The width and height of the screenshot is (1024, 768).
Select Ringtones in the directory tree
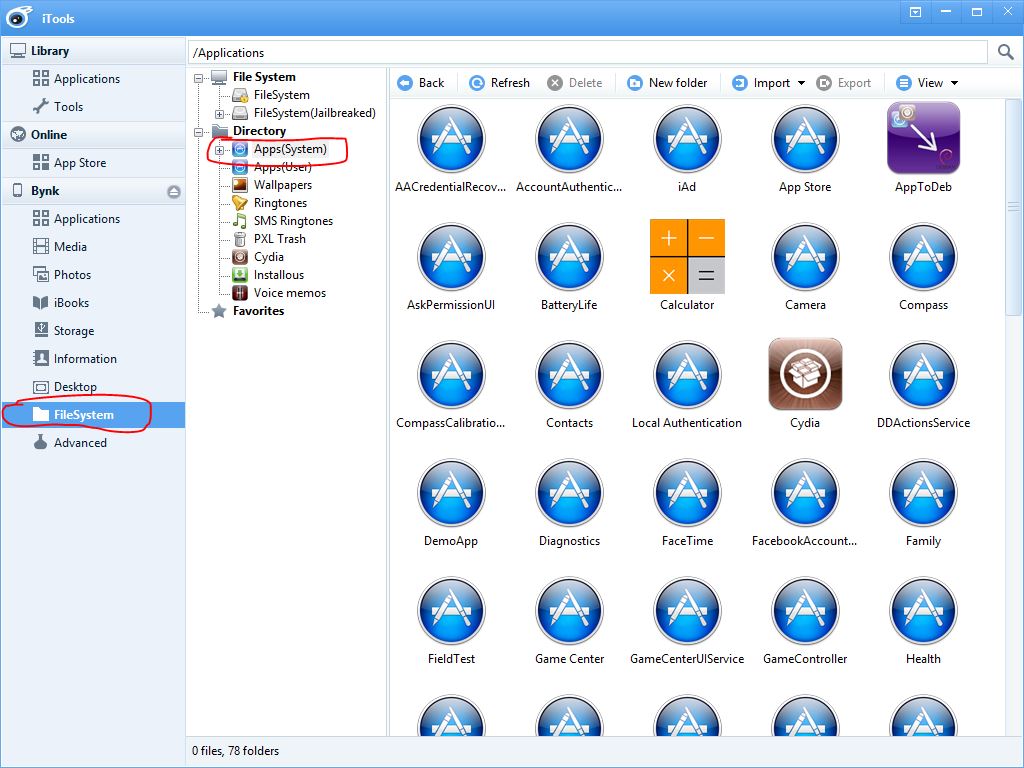280,203
